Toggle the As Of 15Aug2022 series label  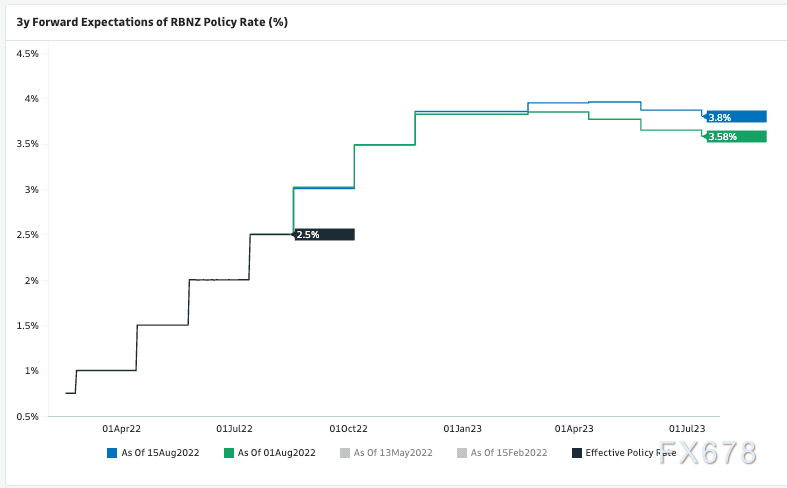160,453
